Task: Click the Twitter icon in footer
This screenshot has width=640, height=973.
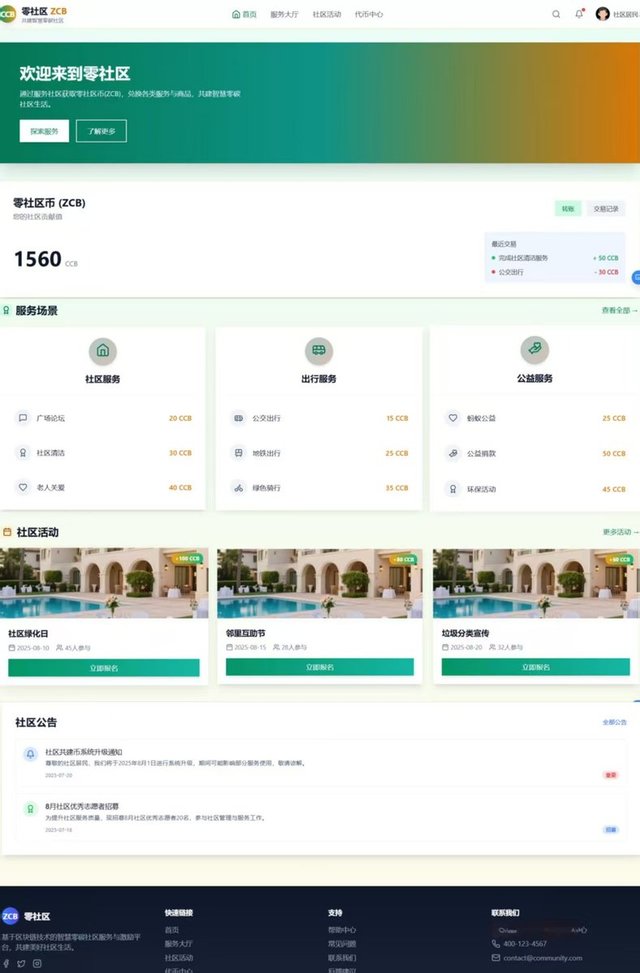Action: pos(22,964)
